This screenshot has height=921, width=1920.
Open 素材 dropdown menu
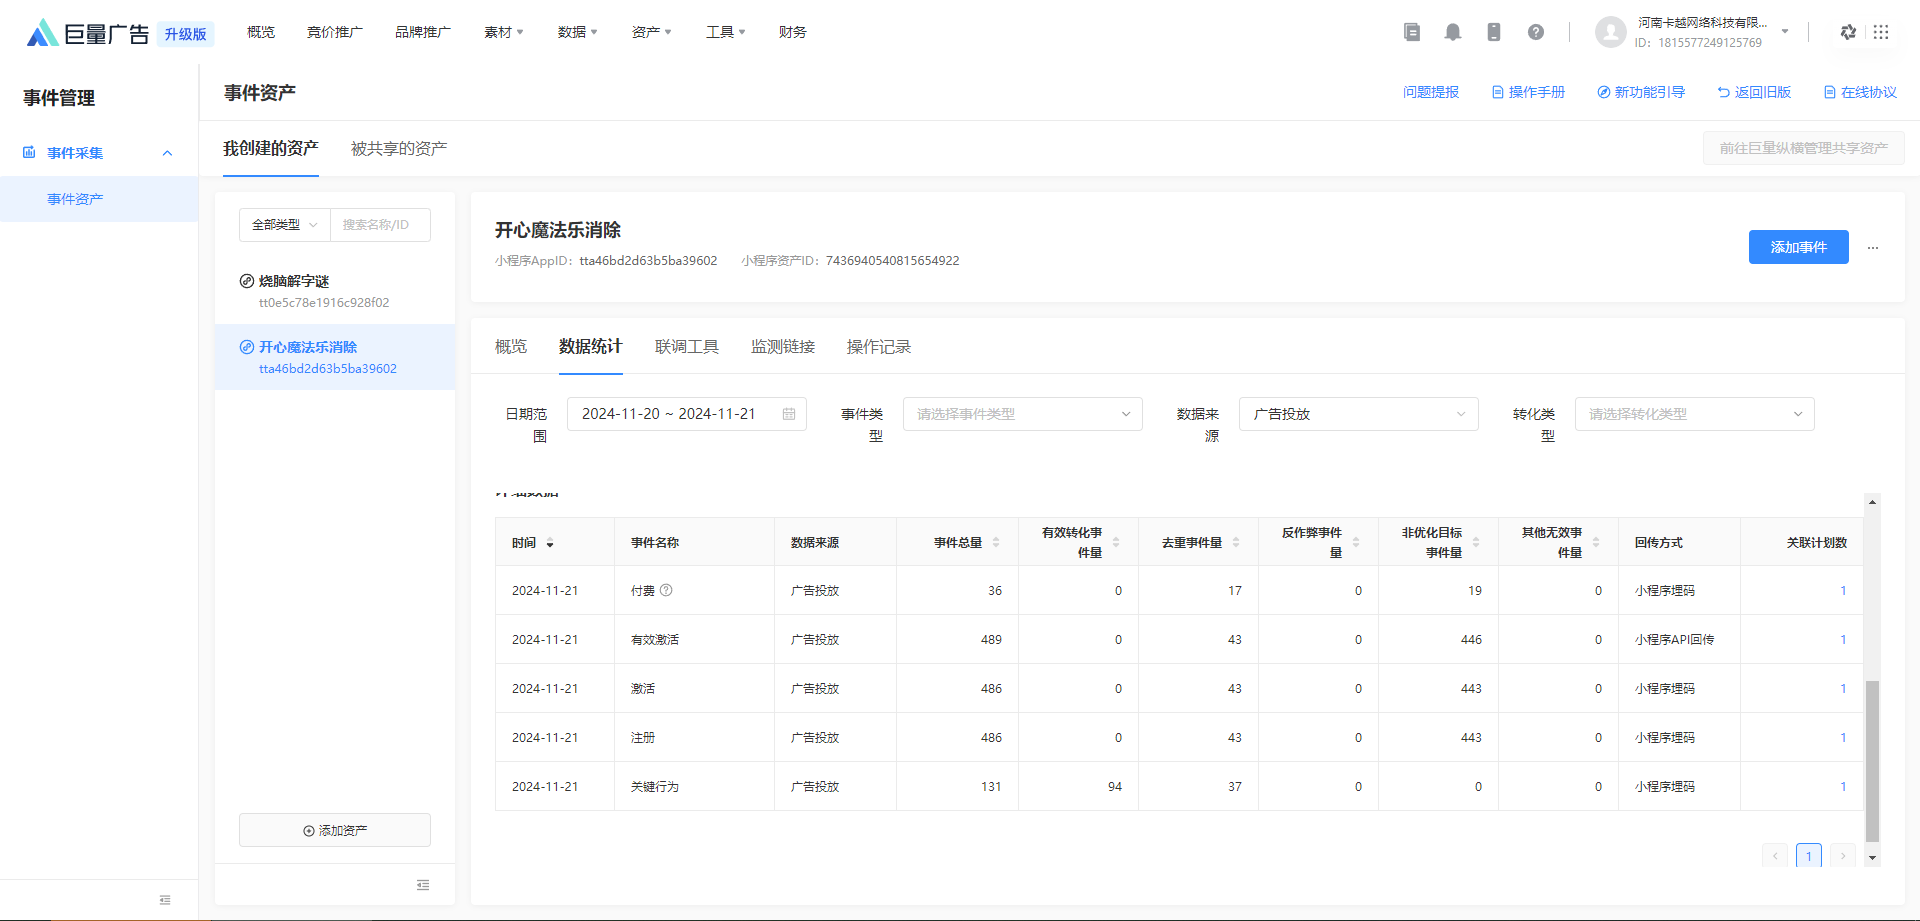coord(504,32)
